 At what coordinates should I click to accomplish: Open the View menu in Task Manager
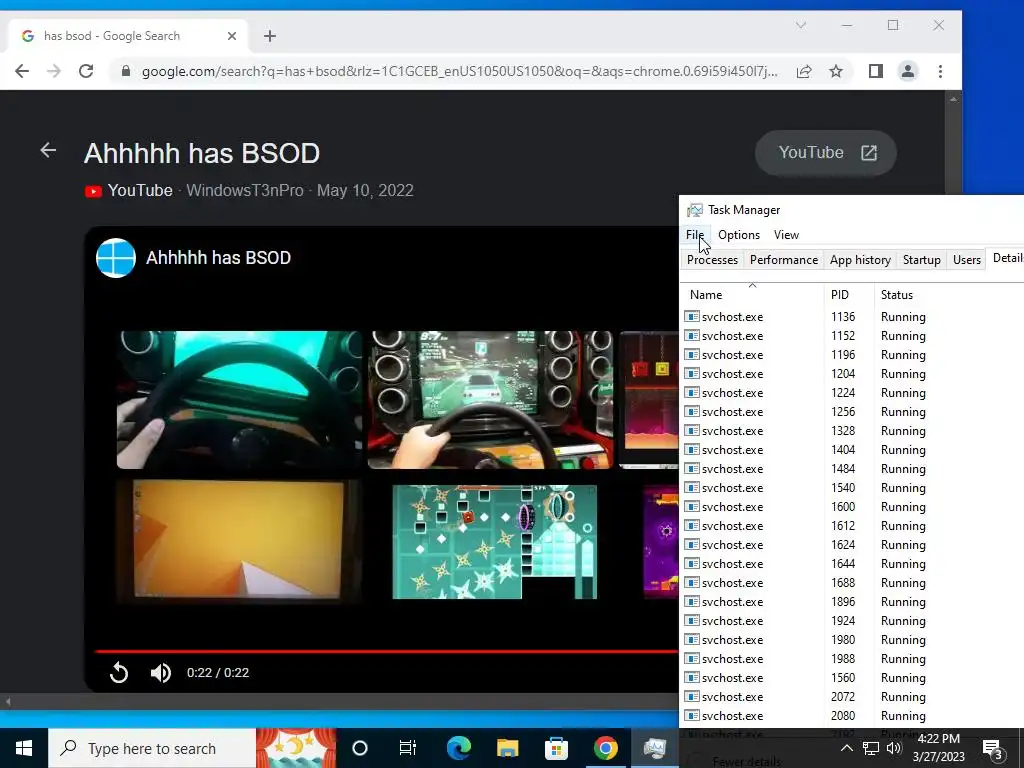[786, 235]
